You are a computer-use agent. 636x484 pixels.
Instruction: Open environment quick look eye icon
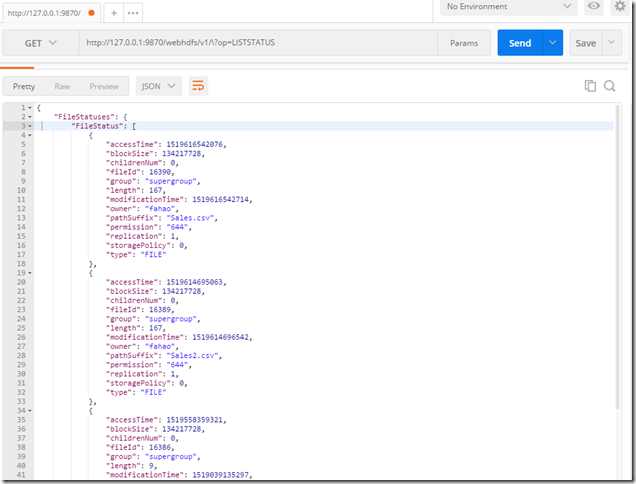point(594,7)
